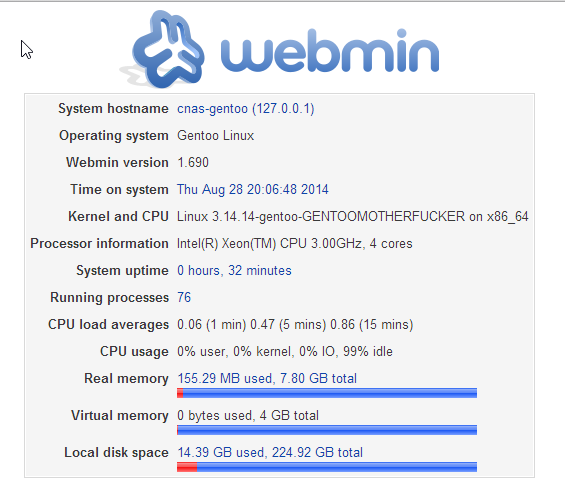Open the cnas-gentoo (127.0.0.1) hostname link
This screenshot has width=565, height=492.
pos(245,108)
